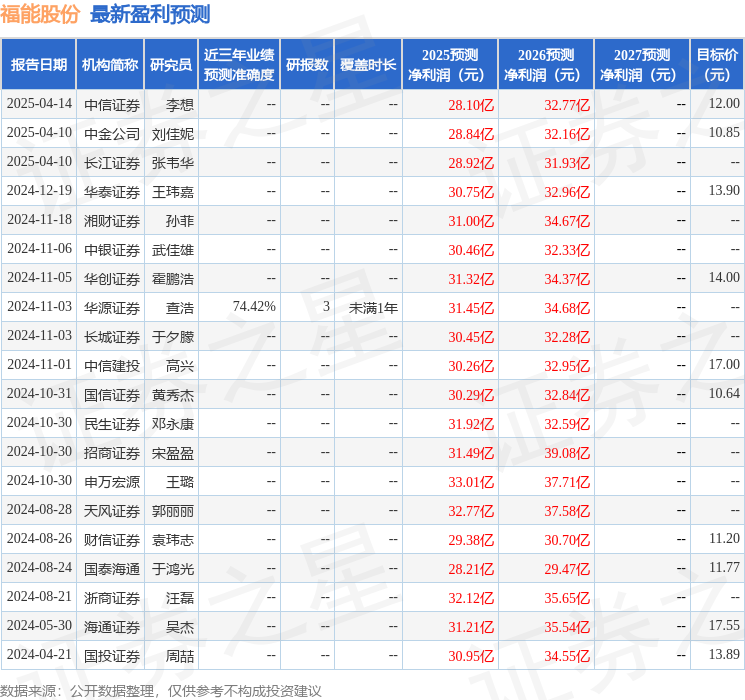The width and height of the screenshot is (745, 700).
Task: Click the 中金公司 institution cell
Action: pos(112,134)
